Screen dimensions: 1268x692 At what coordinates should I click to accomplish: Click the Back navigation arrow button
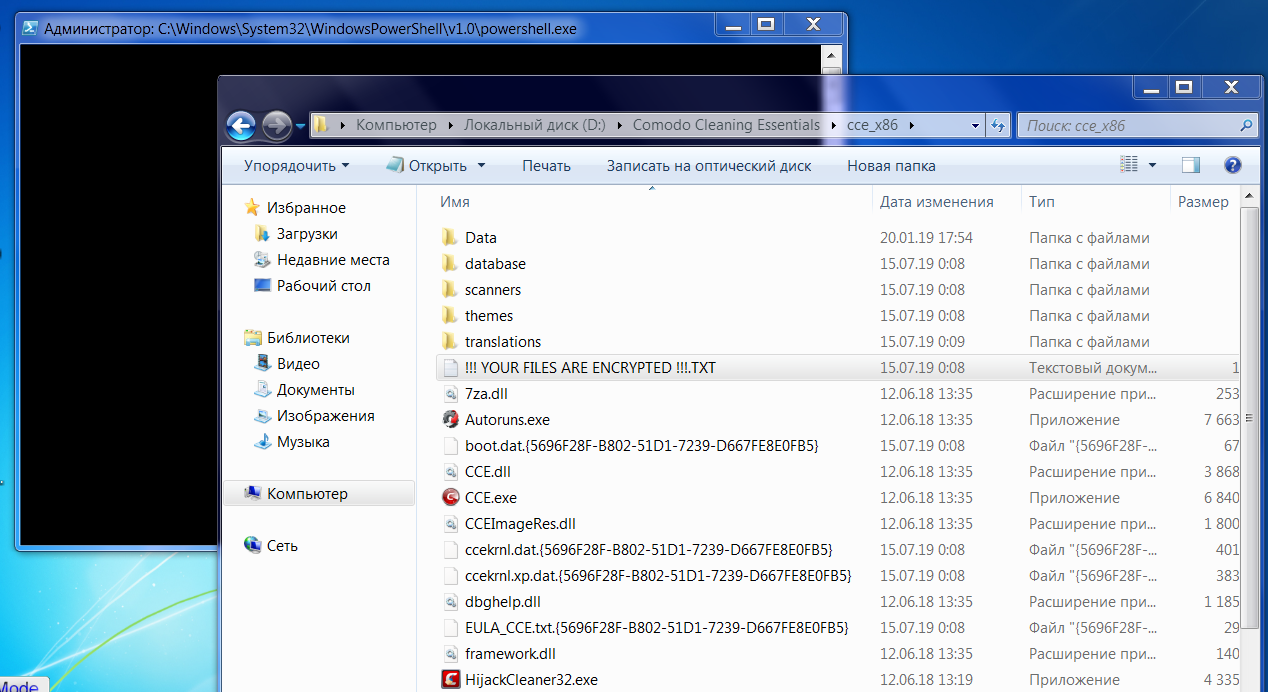click(x=242, y=126)
